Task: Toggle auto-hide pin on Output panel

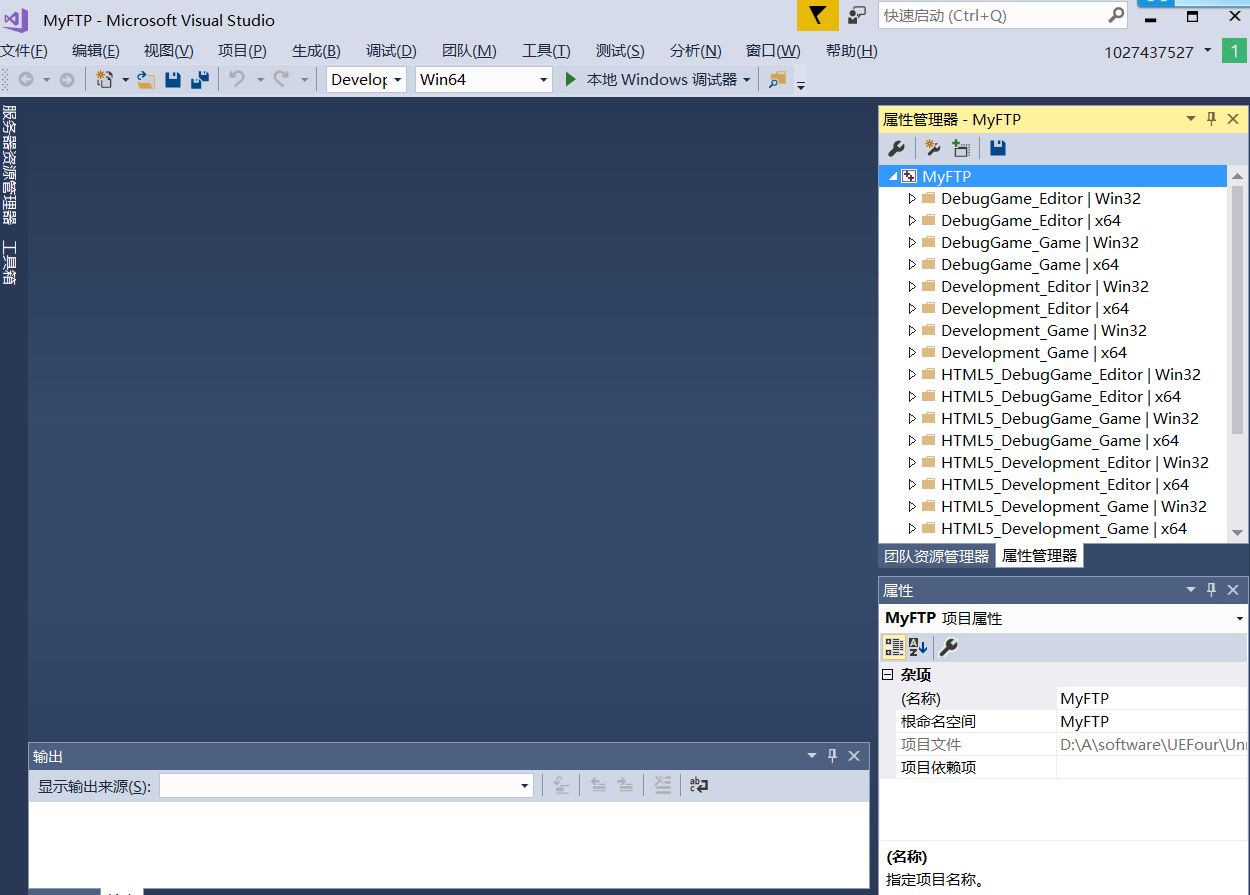Action: [833, 756]
